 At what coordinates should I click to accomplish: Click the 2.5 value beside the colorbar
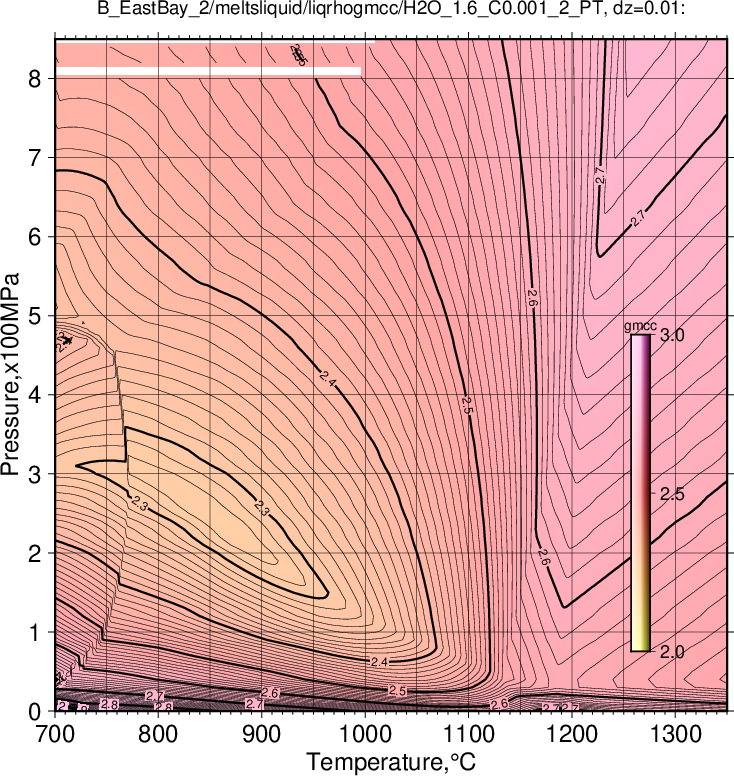pyautogui.click(x=673, y=494)
